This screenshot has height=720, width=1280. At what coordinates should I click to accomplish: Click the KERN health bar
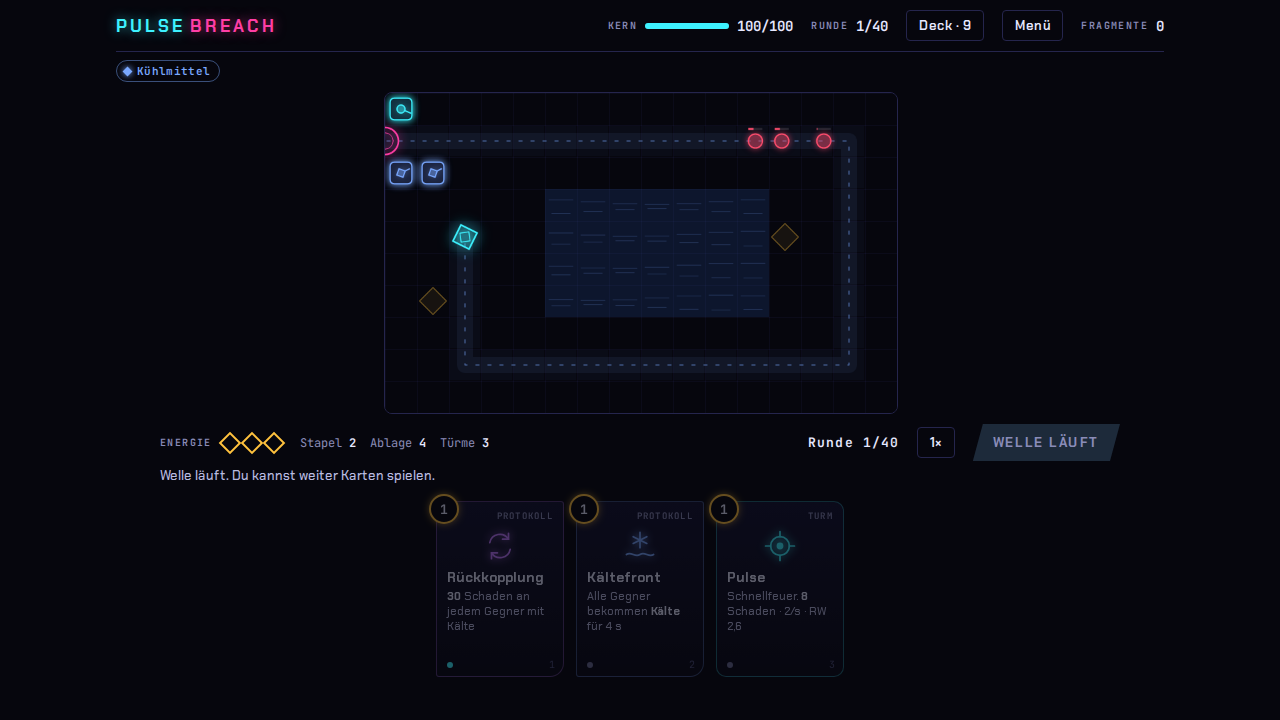tap(687, 26)
